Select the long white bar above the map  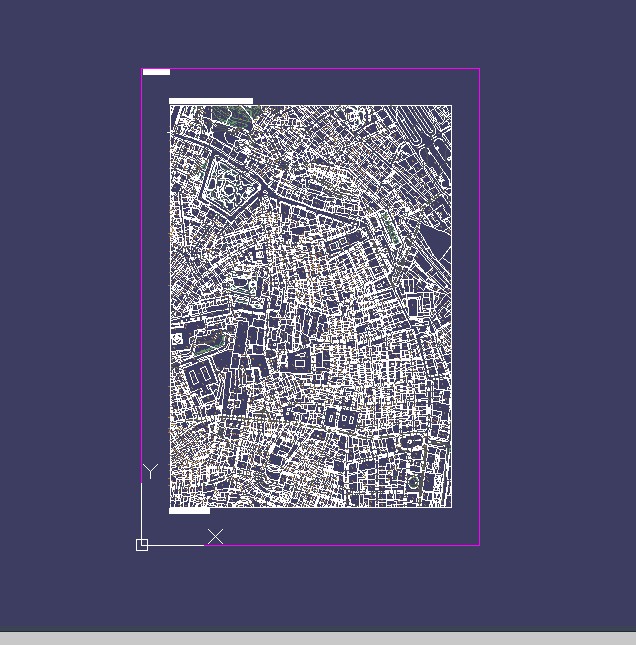[x=210, y=101]
